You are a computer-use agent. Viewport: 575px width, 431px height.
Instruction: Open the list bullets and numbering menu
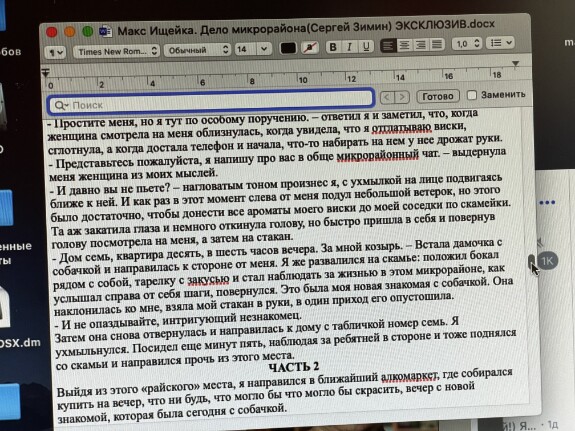(501, 43)
